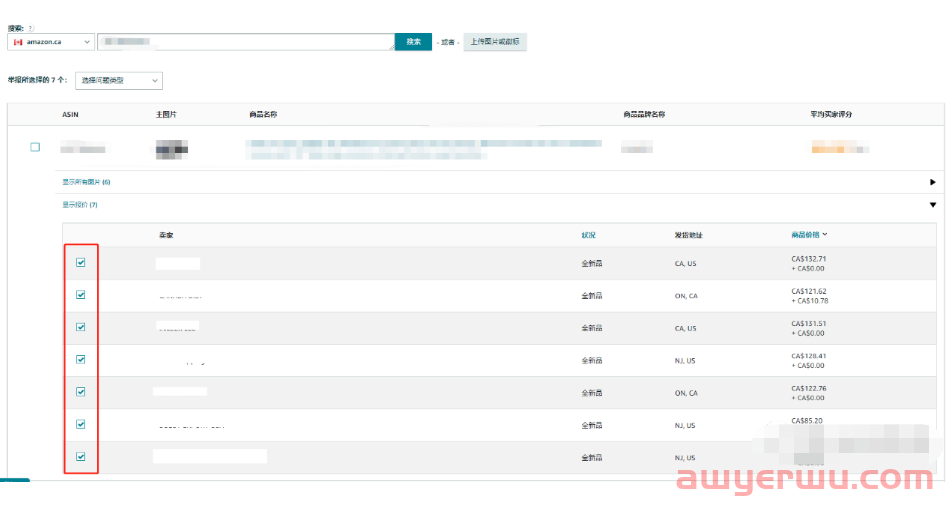This screenshot has width=952, height=509.
Task: Collapse the offers list down arrow
Action: pyautogui.click(x=933, y=205)
